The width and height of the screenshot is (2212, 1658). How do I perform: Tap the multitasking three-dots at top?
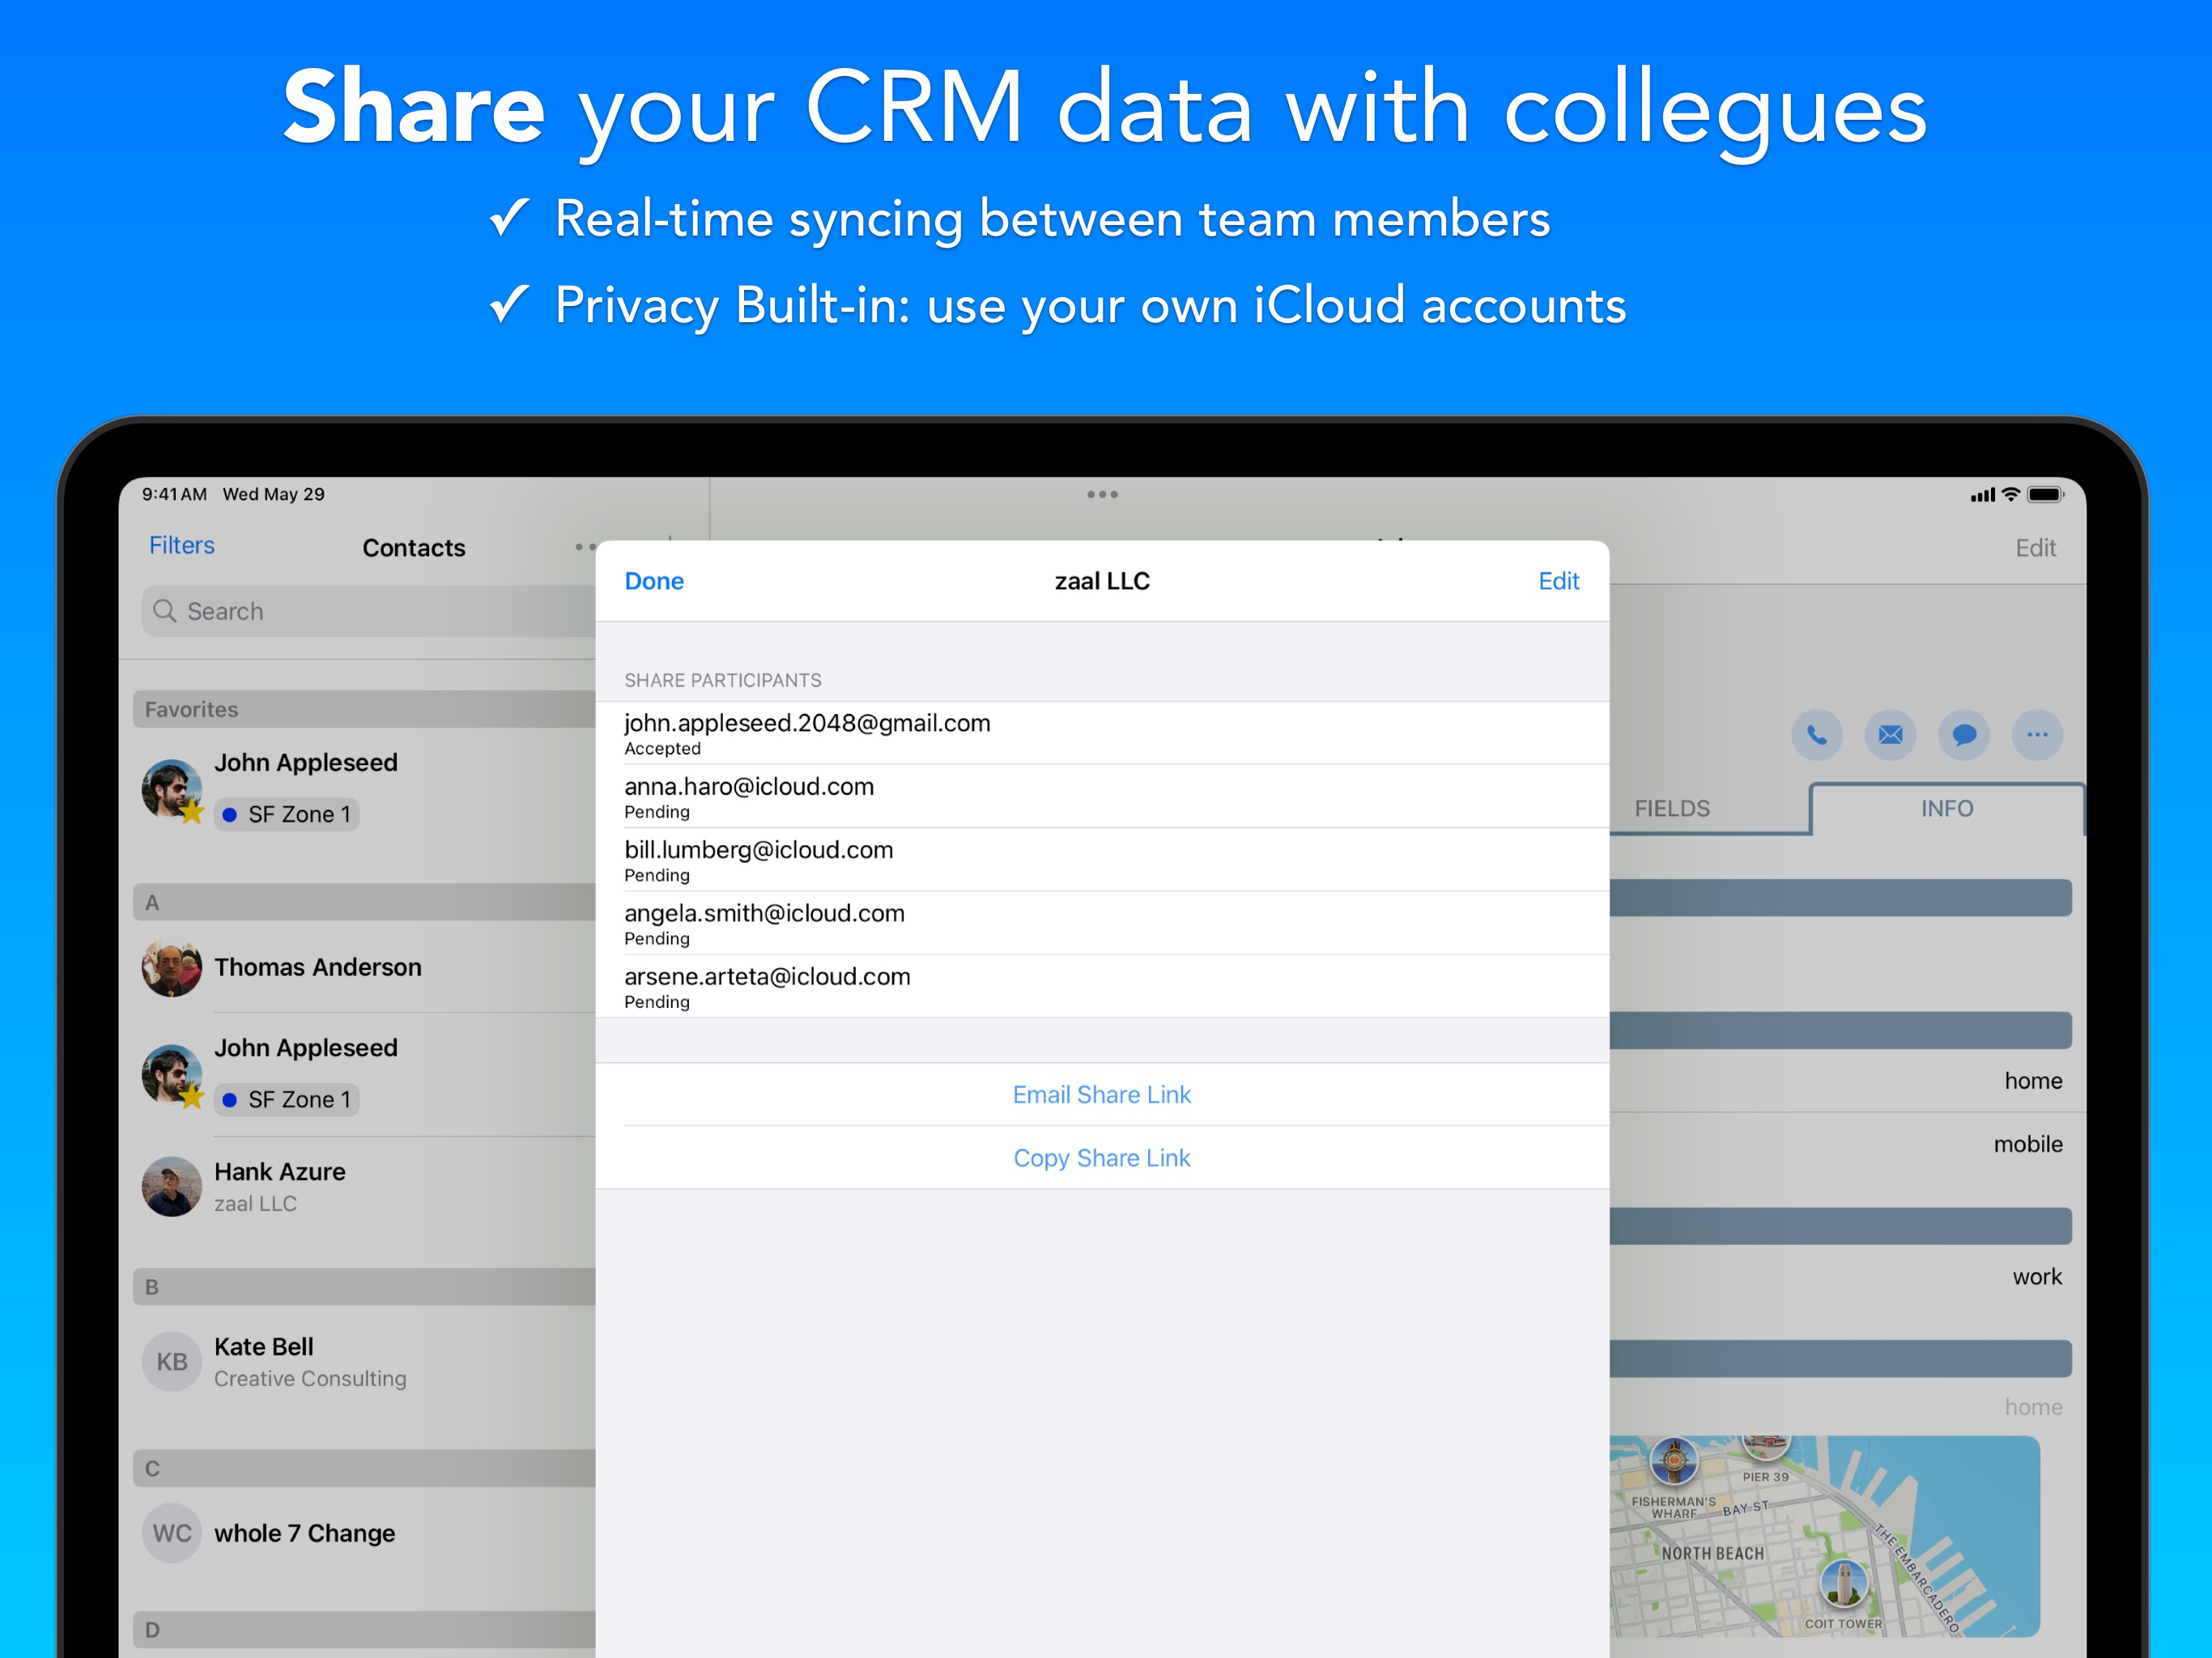click(1102, 494)
